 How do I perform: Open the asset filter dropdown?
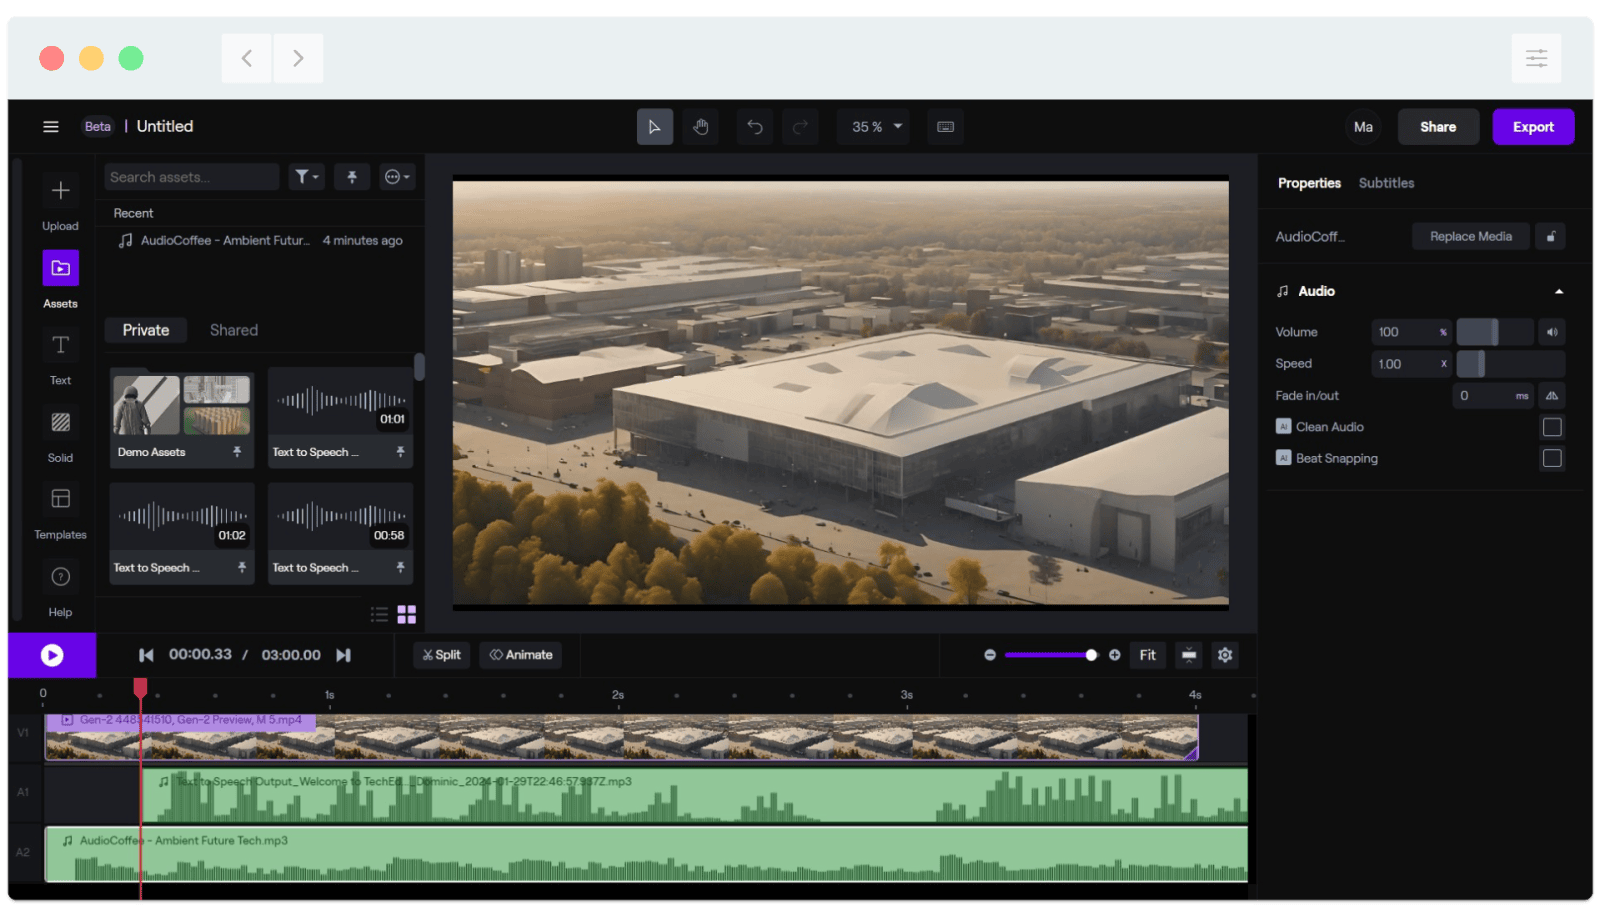(x=307, y=177)
